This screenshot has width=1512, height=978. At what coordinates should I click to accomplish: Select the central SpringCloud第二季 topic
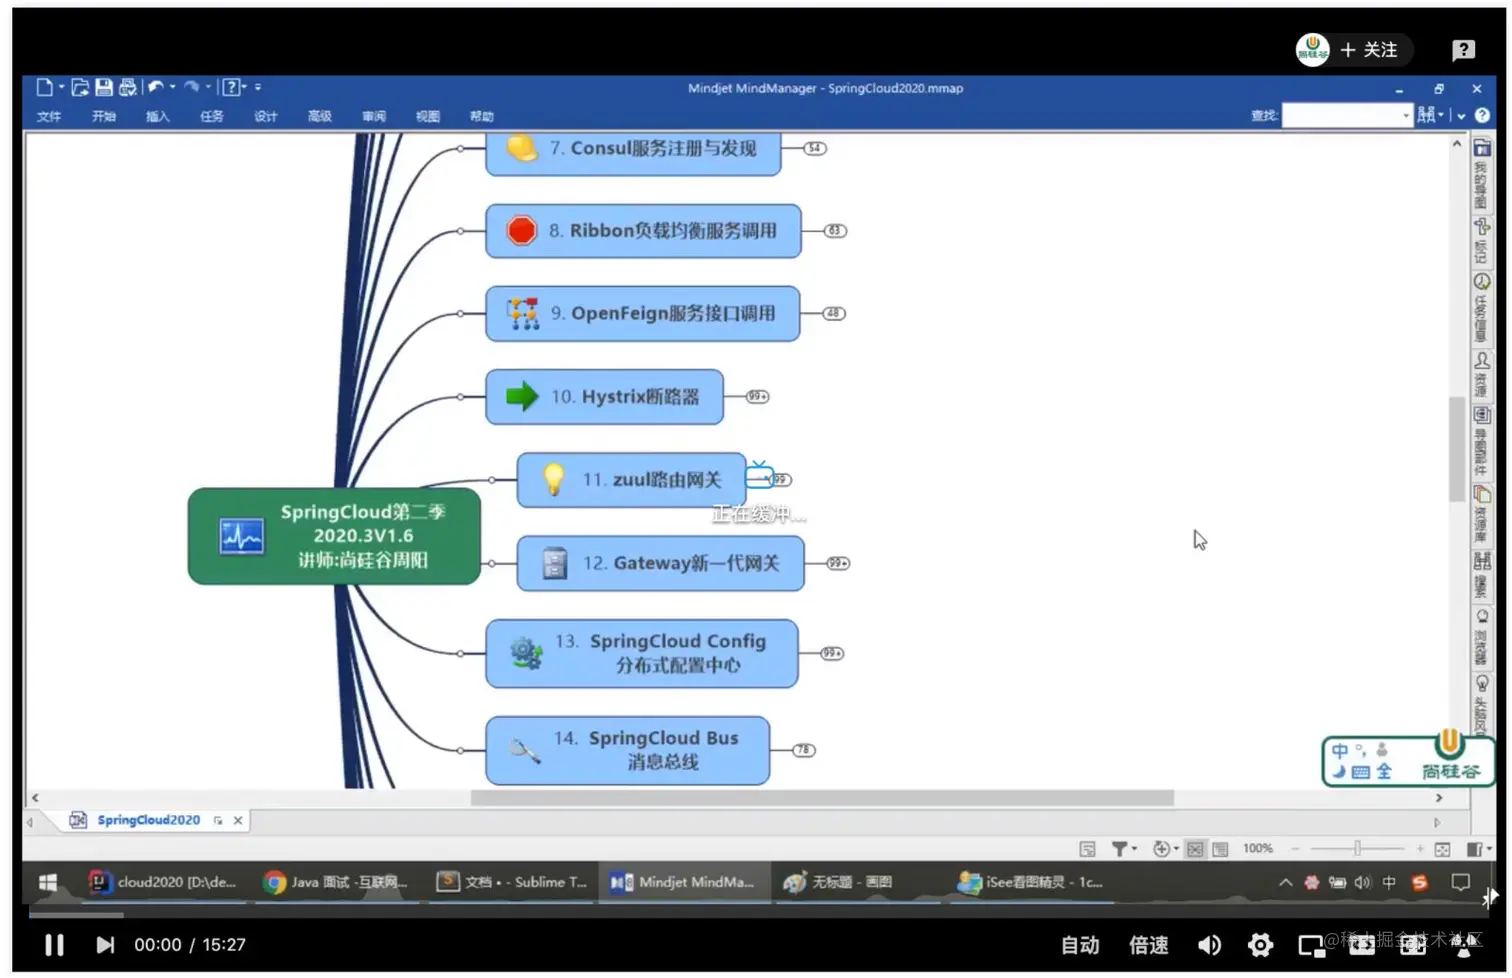[334, 536]
